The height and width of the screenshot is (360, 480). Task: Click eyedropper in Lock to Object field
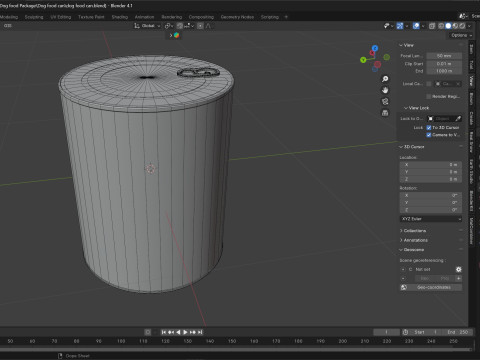pos(458,119)
